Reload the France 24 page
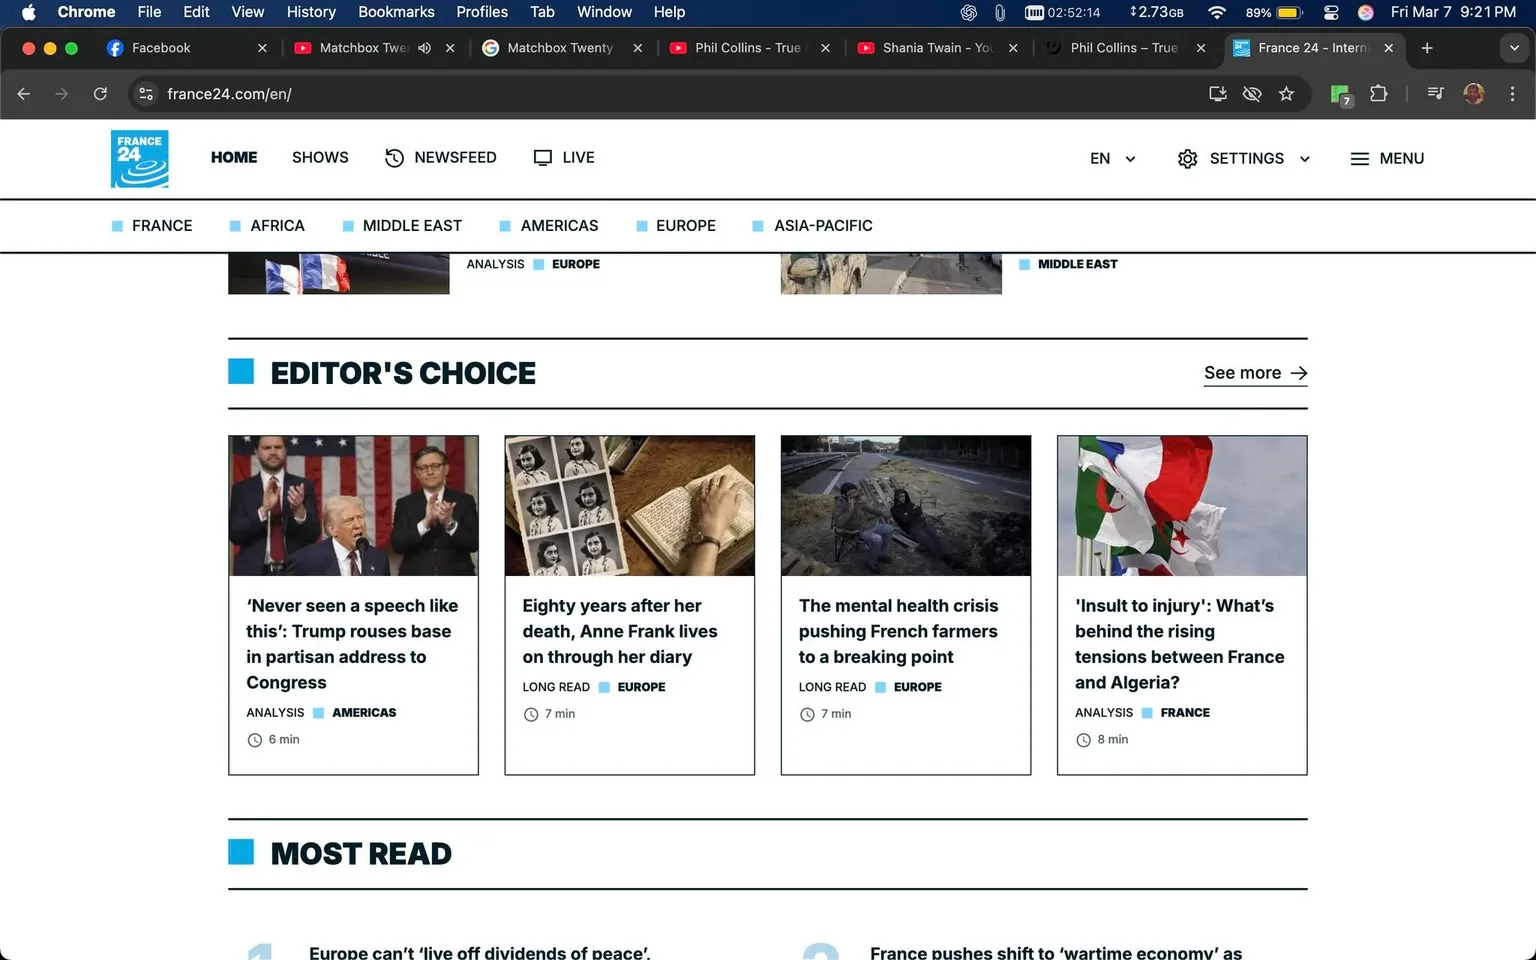 (100, 93)
